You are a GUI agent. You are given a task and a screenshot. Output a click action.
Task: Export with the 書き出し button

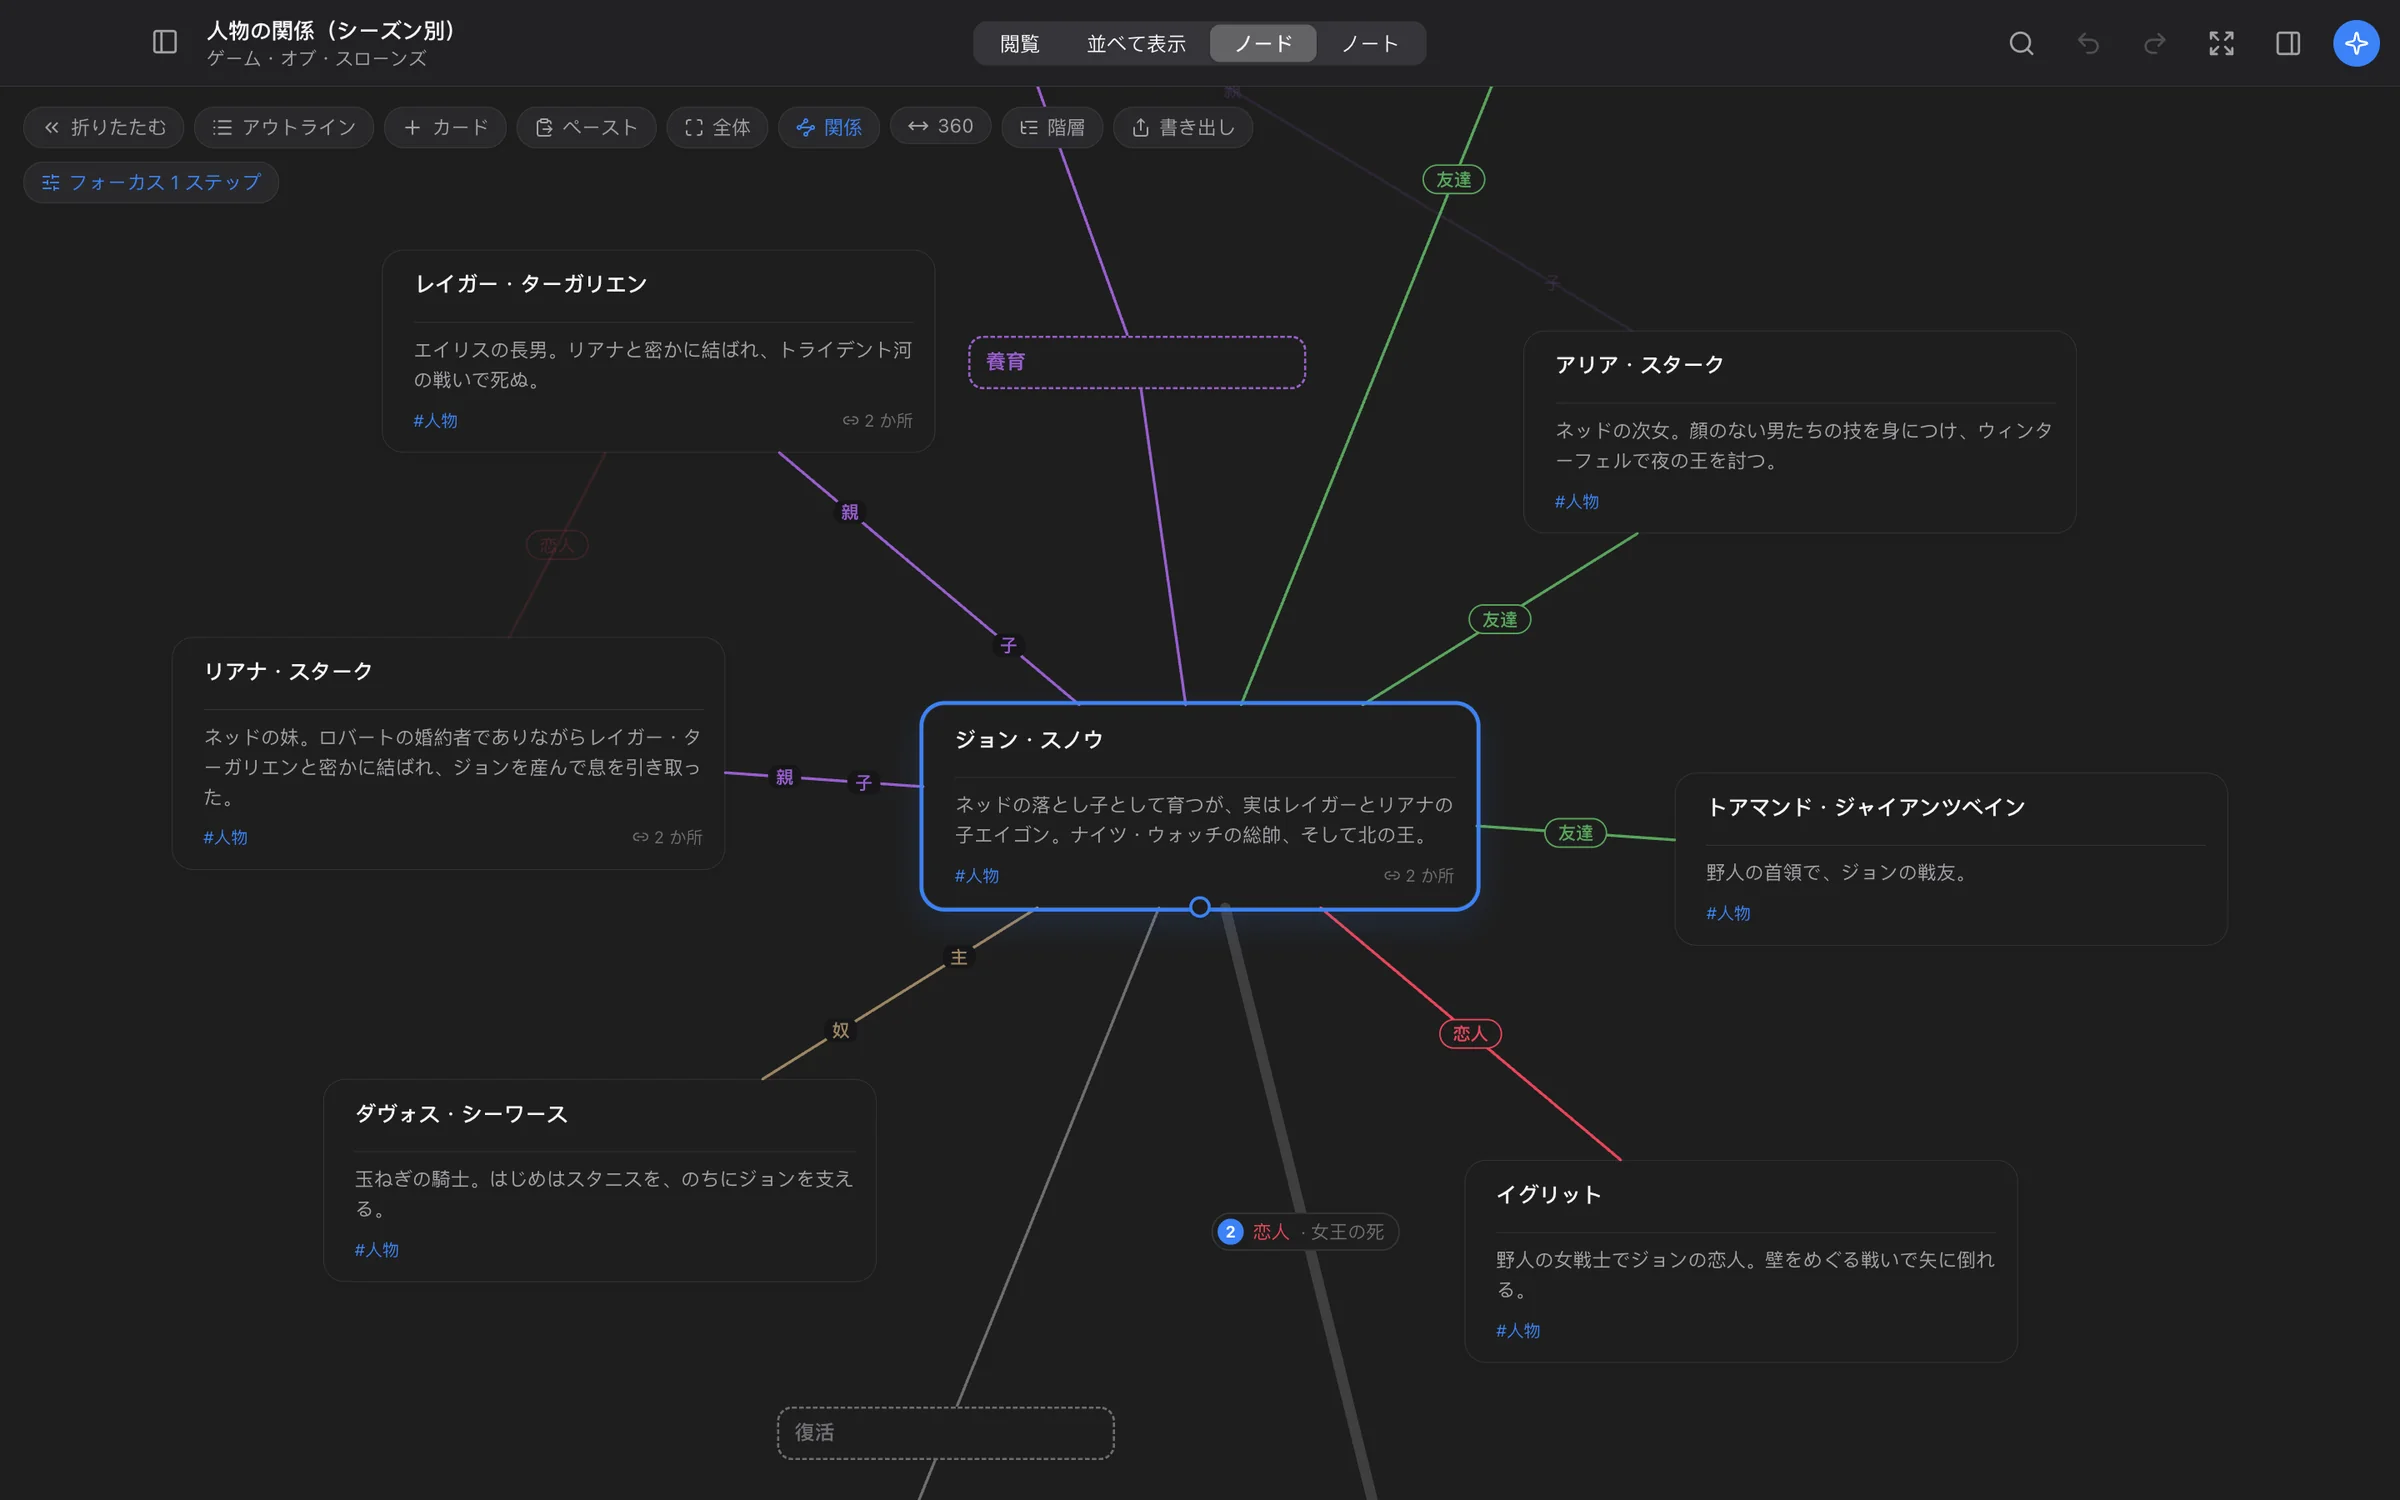tap(1183, 127)
